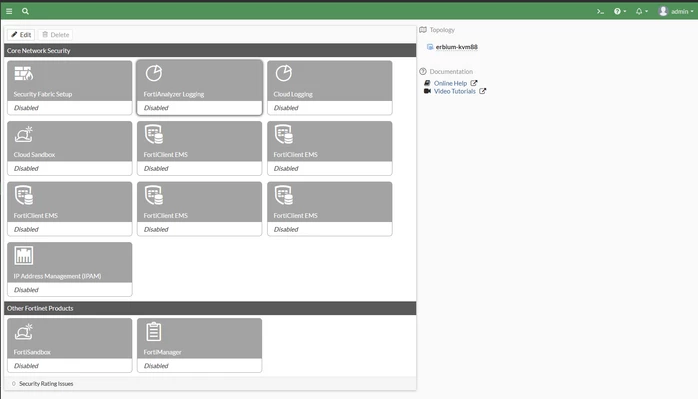Click the Topology map icon
This screenshot has width=698, height=399.
click(x=423, y=30)
